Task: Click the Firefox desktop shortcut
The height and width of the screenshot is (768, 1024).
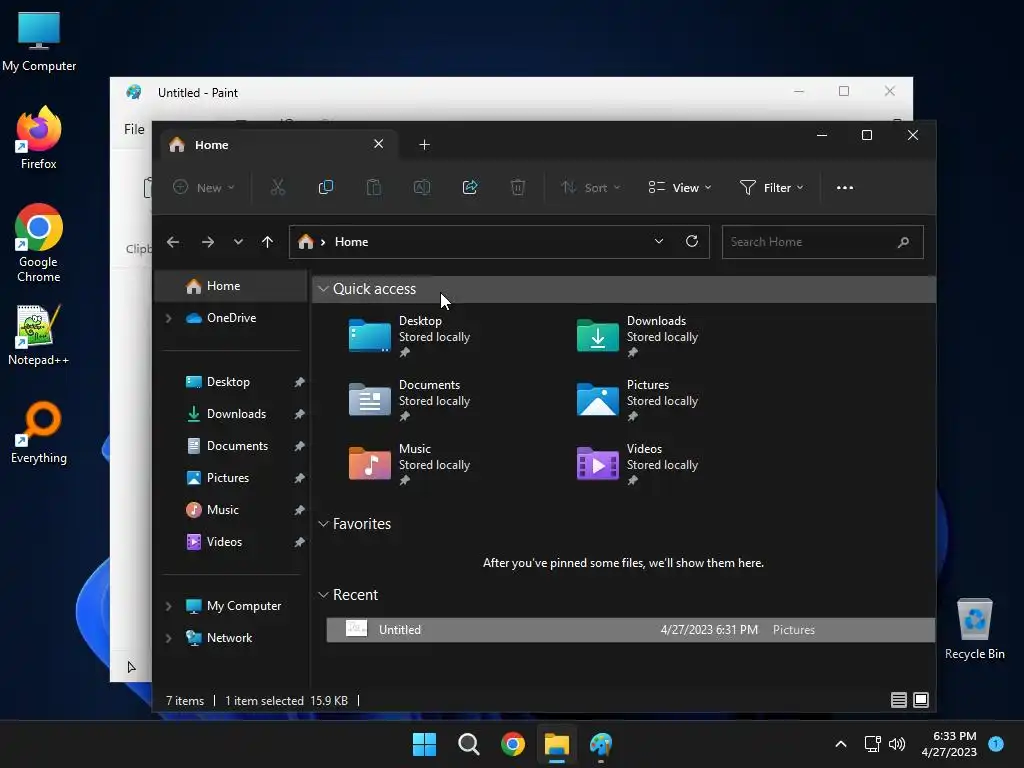Action: [39, 138]
